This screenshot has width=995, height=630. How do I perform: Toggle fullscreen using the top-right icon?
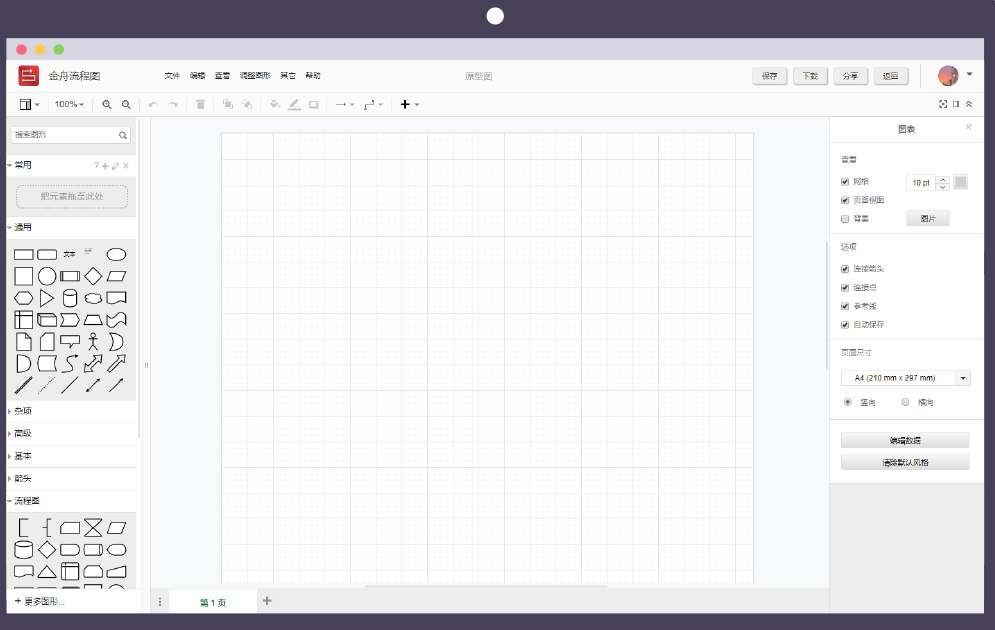(x=943, y=104)
